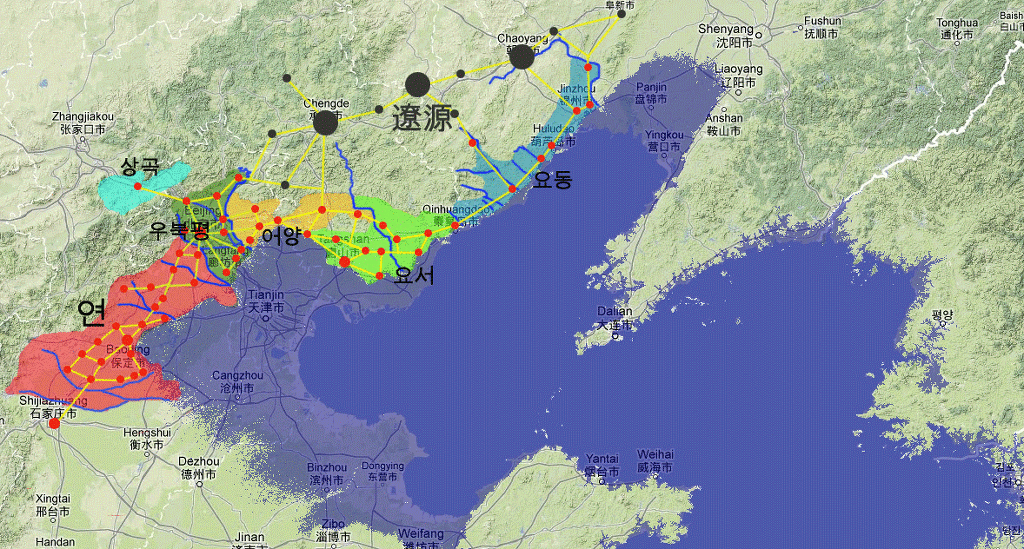1024x549 pixels.
Task: Click the Weihai city label
Action: [655, 460]
